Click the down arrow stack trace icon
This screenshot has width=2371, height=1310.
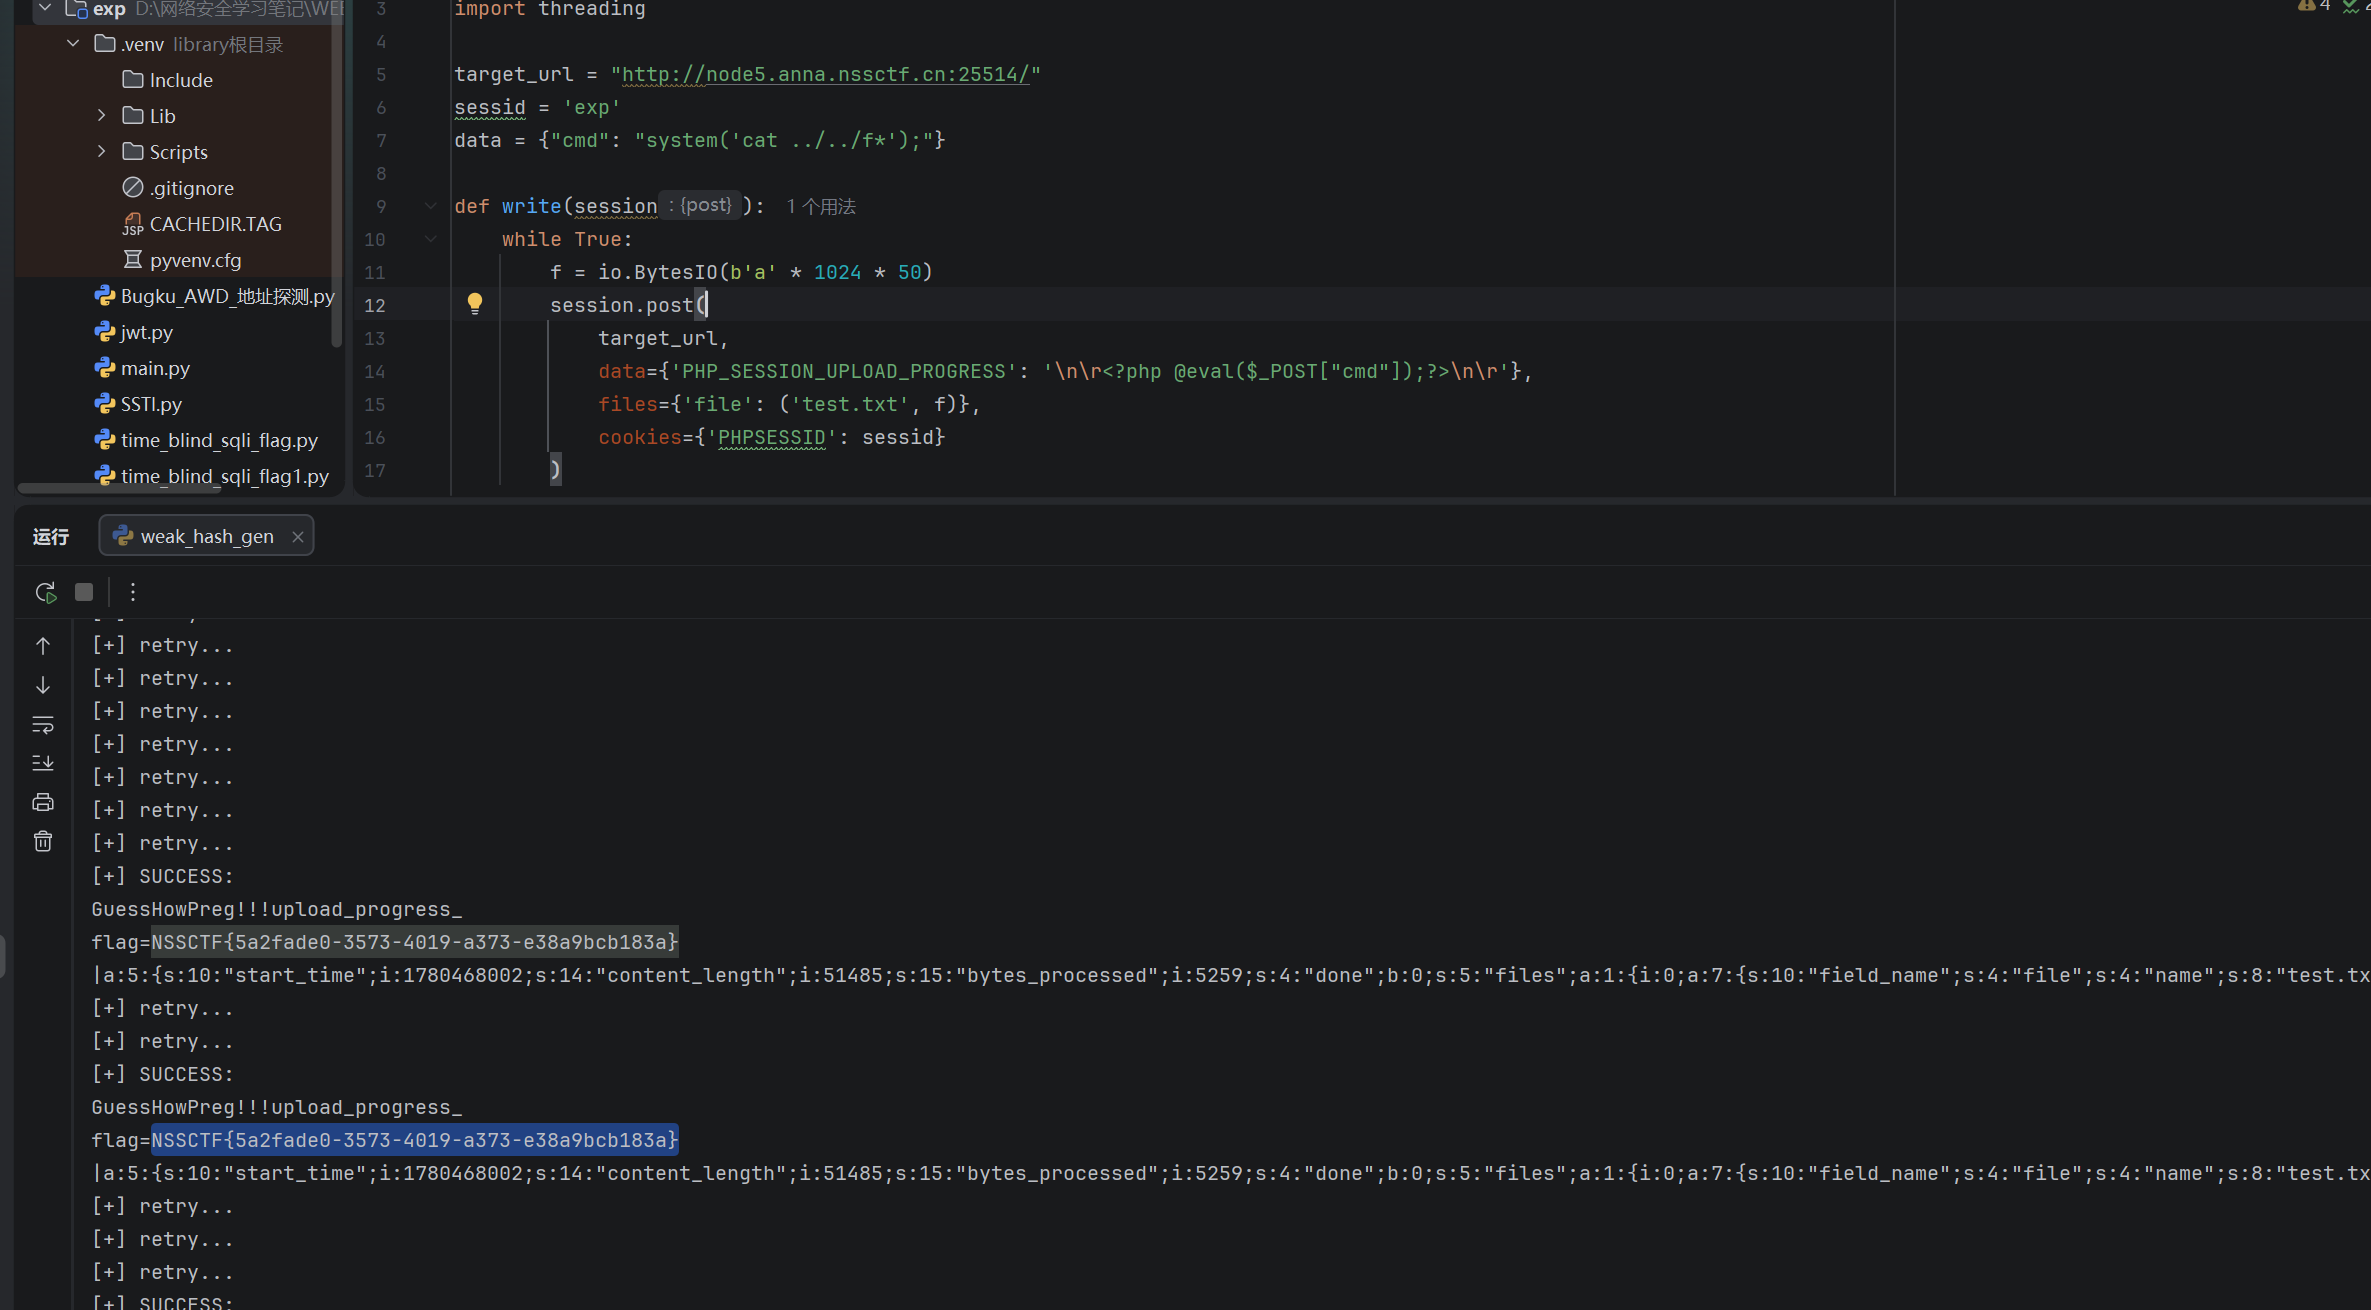43,685
